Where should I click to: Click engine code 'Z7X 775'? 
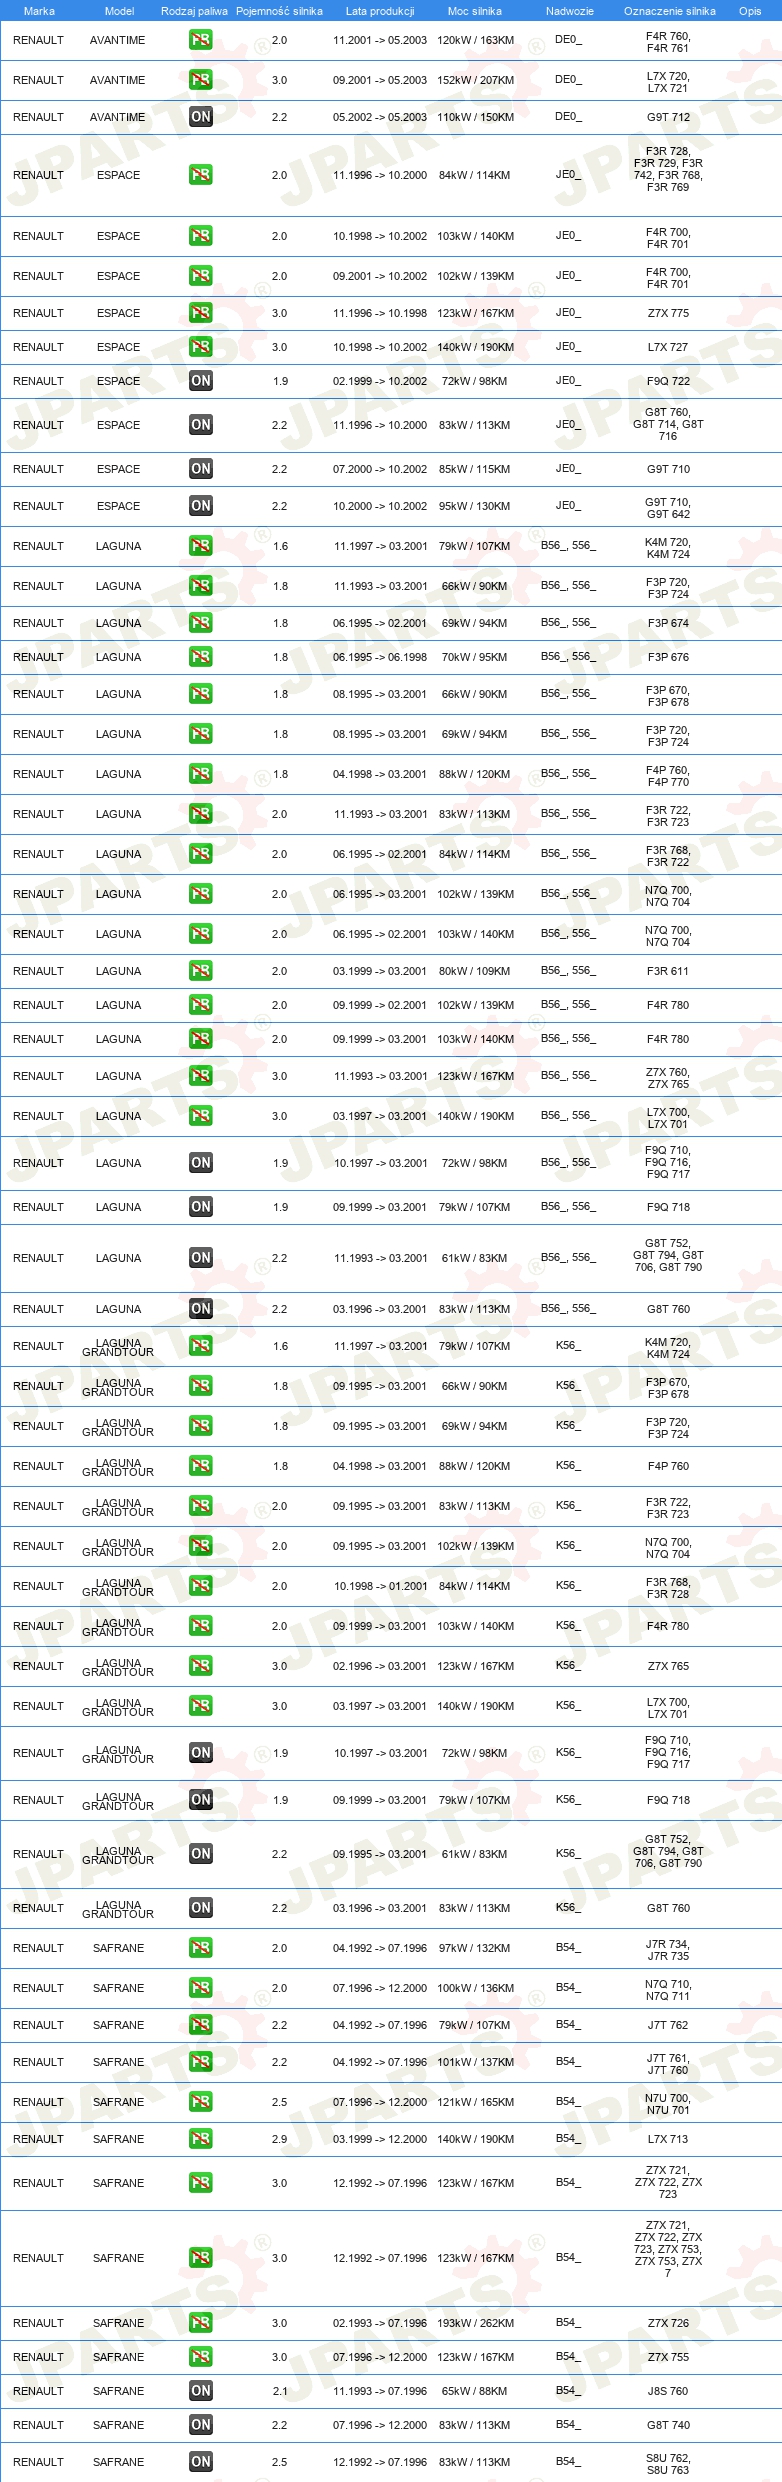[668, 313]
